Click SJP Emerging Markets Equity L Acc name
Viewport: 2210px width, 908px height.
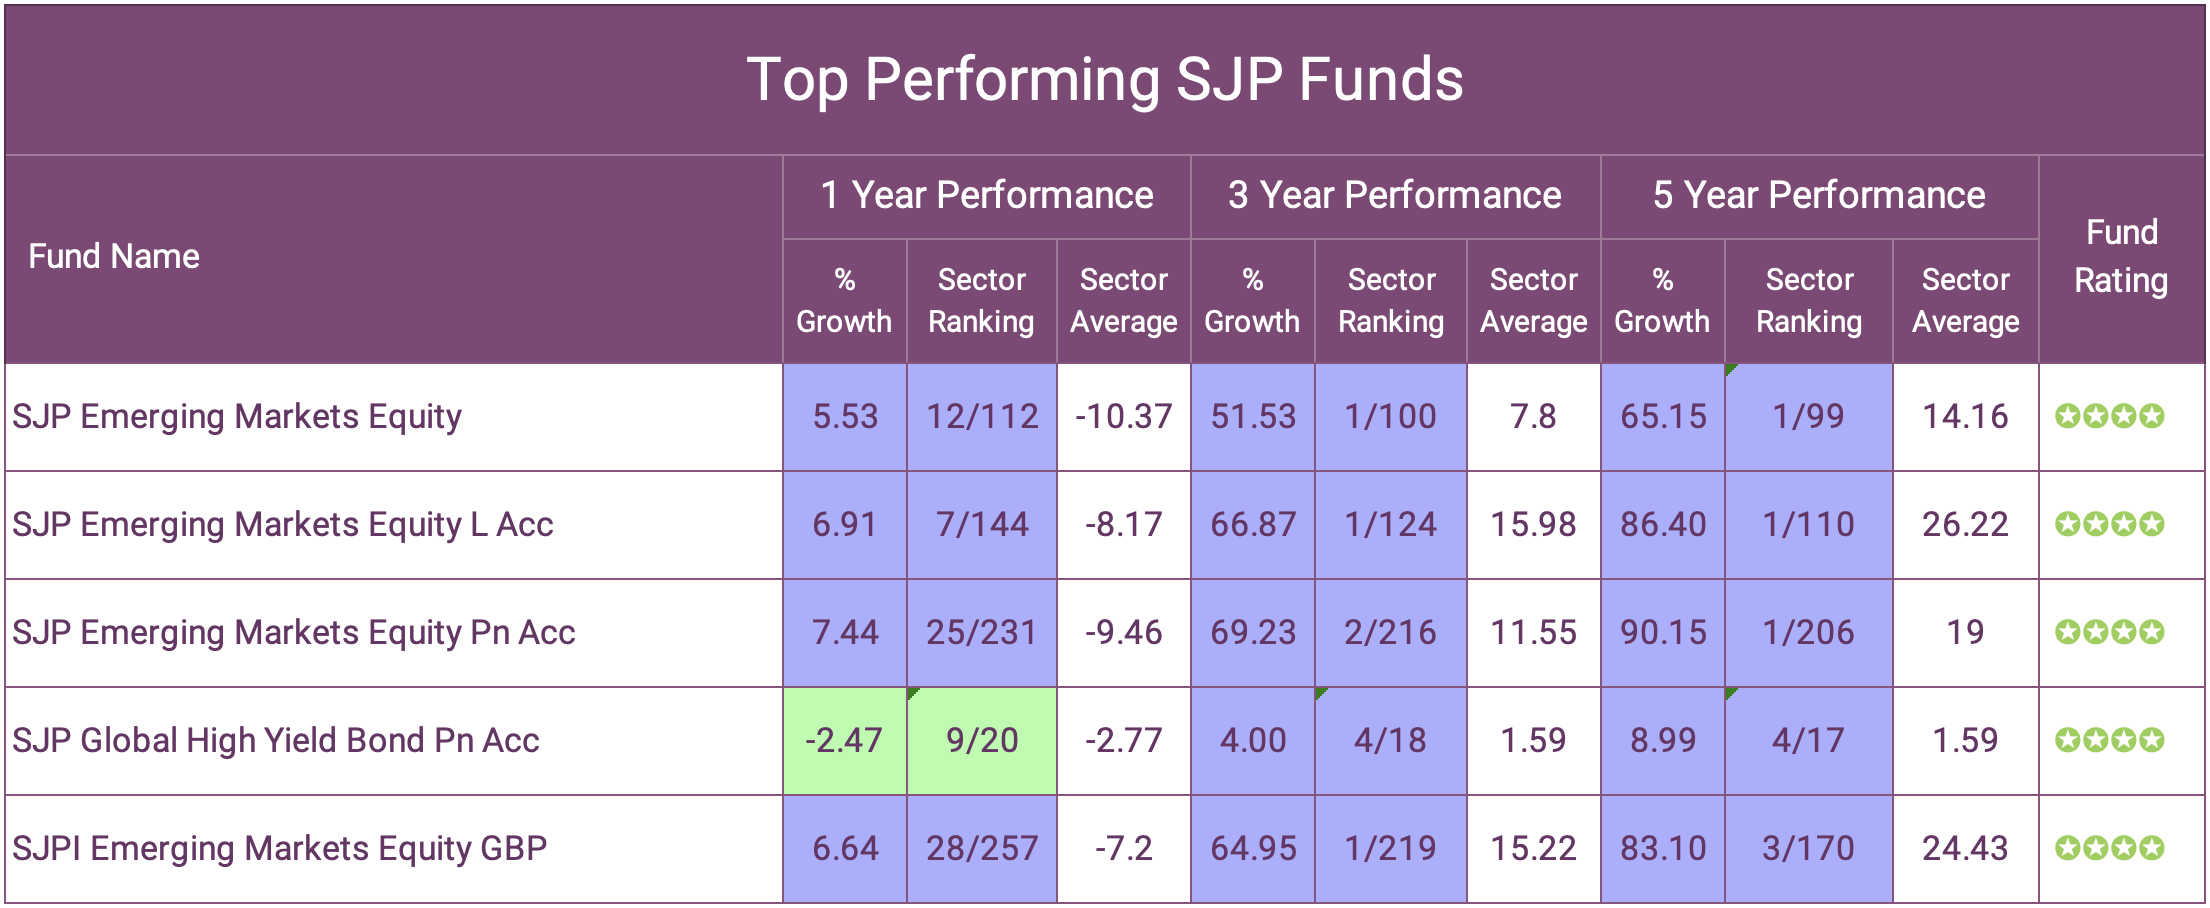pyautogui.click(x=283, y=524)
